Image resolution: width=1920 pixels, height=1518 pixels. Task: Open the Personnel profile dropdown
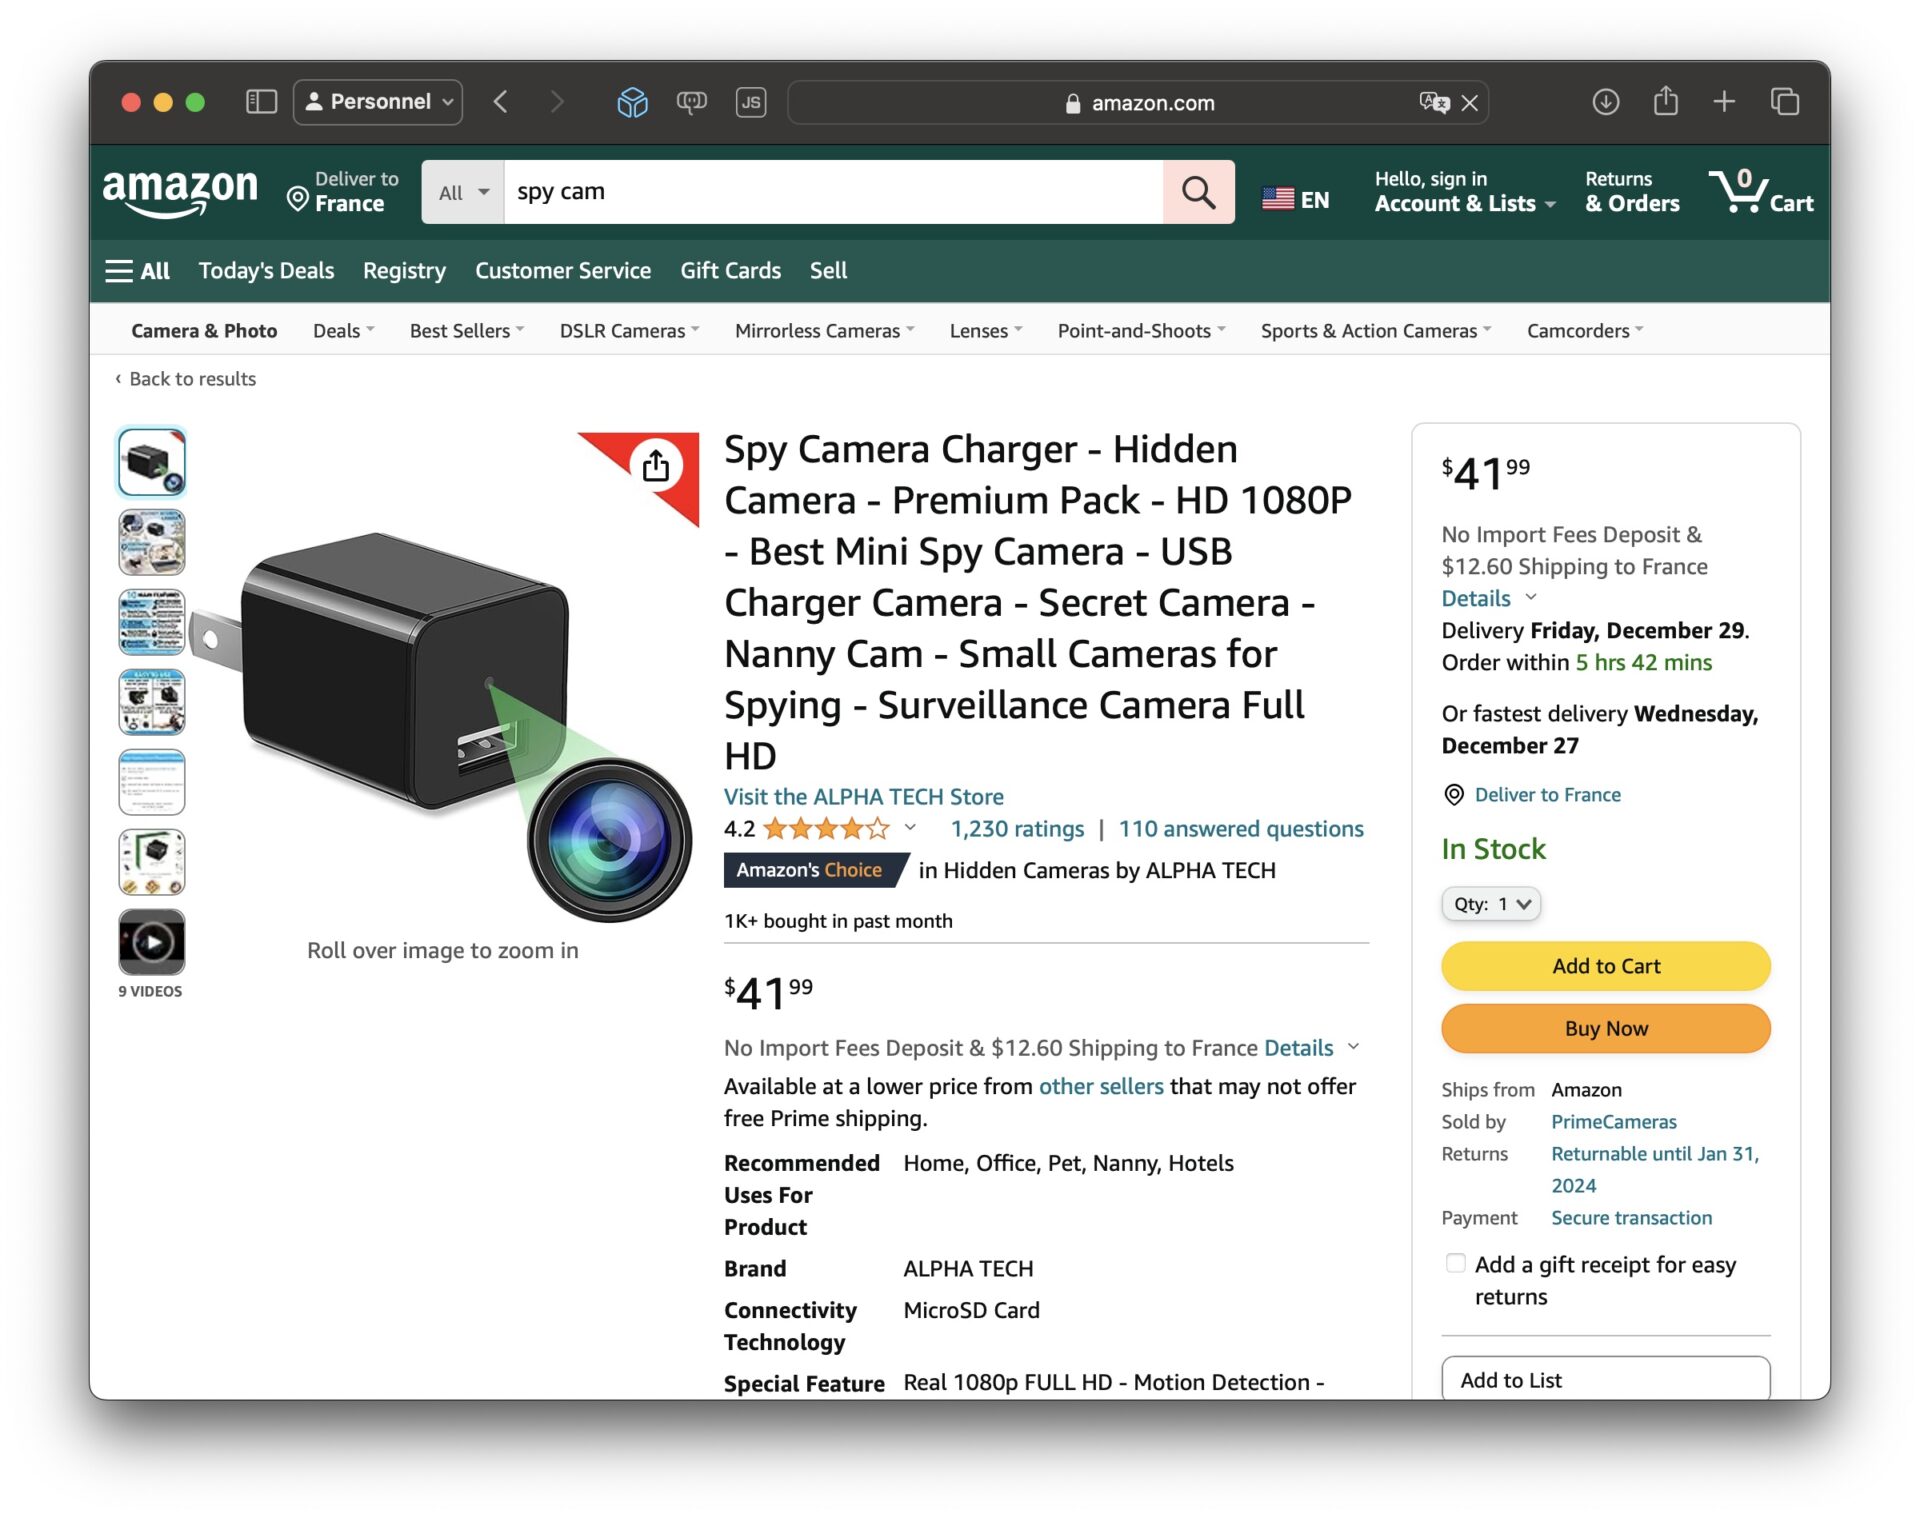(378, 102)
